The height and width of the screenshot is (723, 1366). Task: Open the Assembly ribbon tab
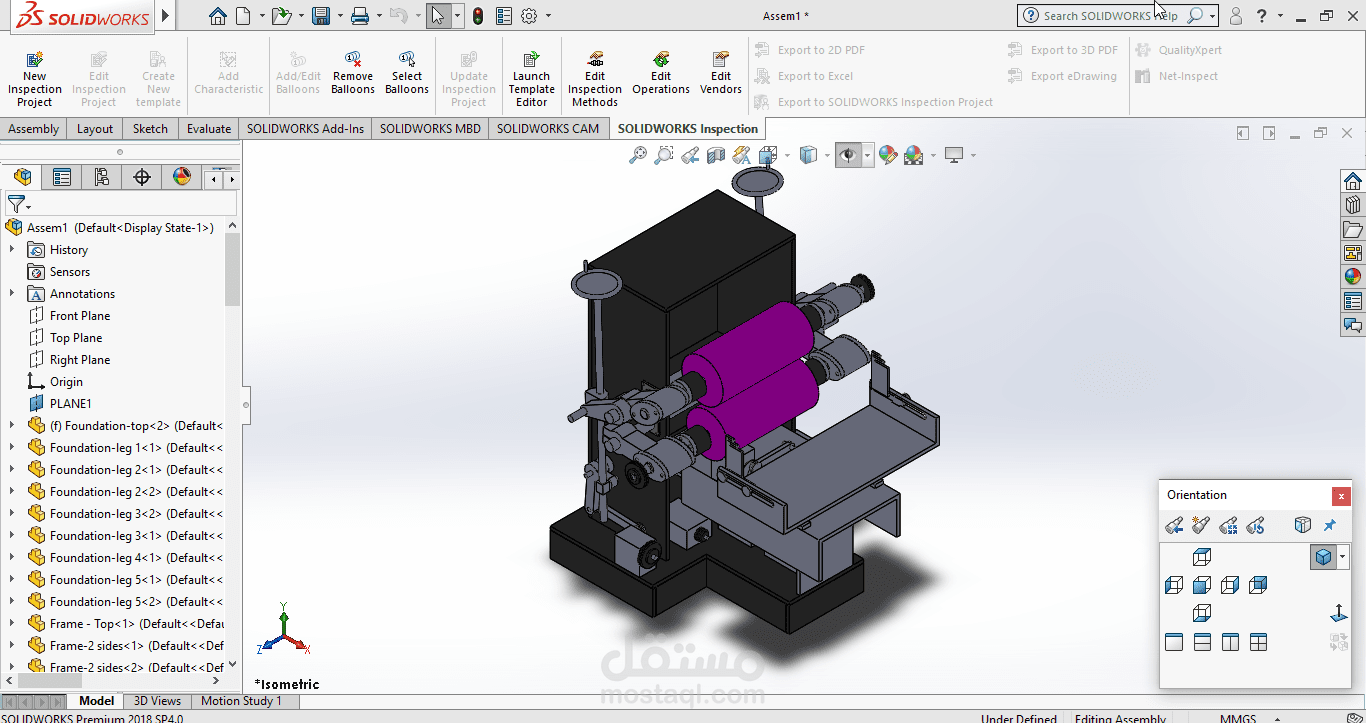pos(34,128)
